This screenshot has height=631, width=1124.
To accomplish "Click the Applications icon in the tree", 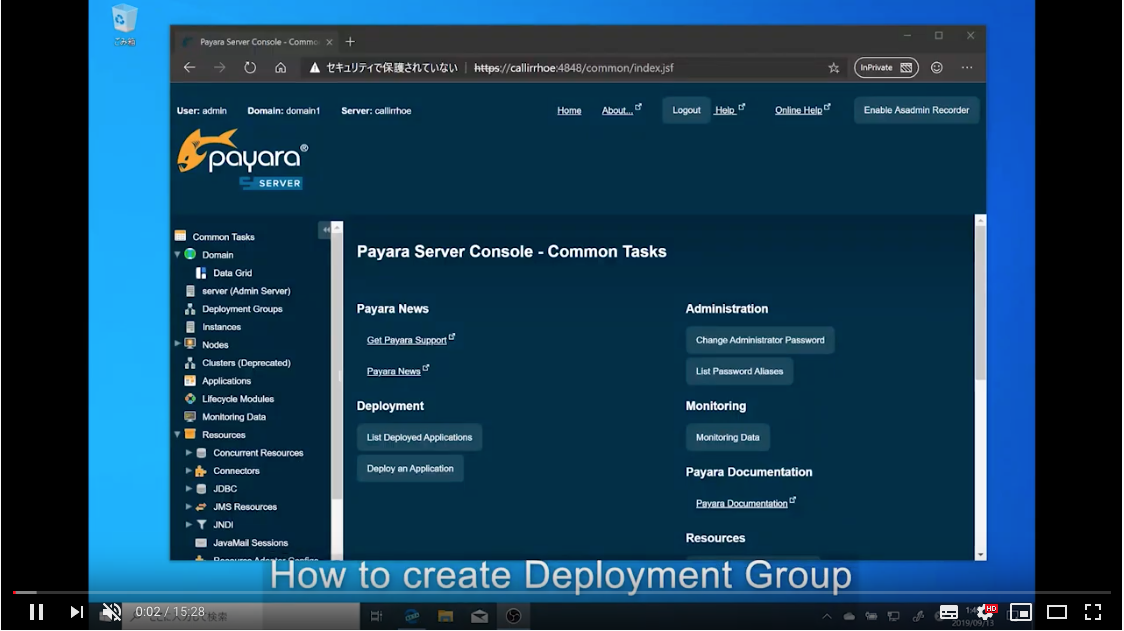I will pyautogui.click(x=190, y=381).
